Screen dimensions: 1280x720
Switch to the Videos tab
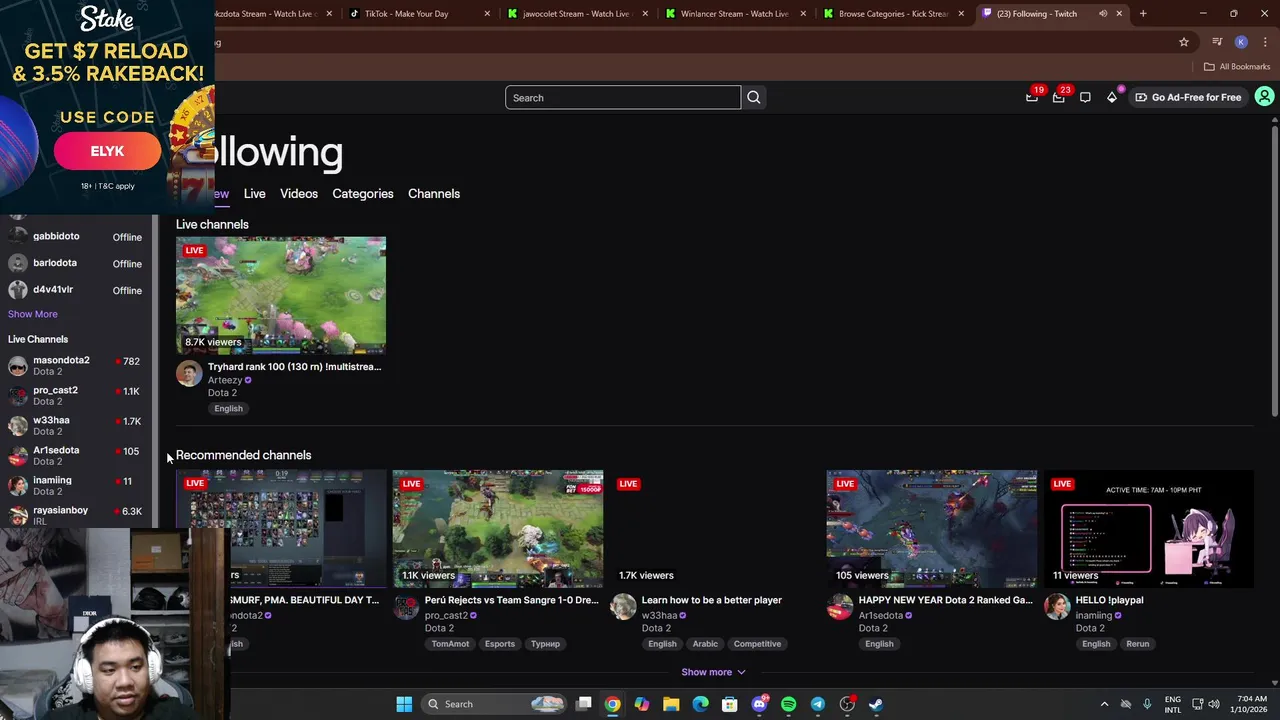click(299, 193)
